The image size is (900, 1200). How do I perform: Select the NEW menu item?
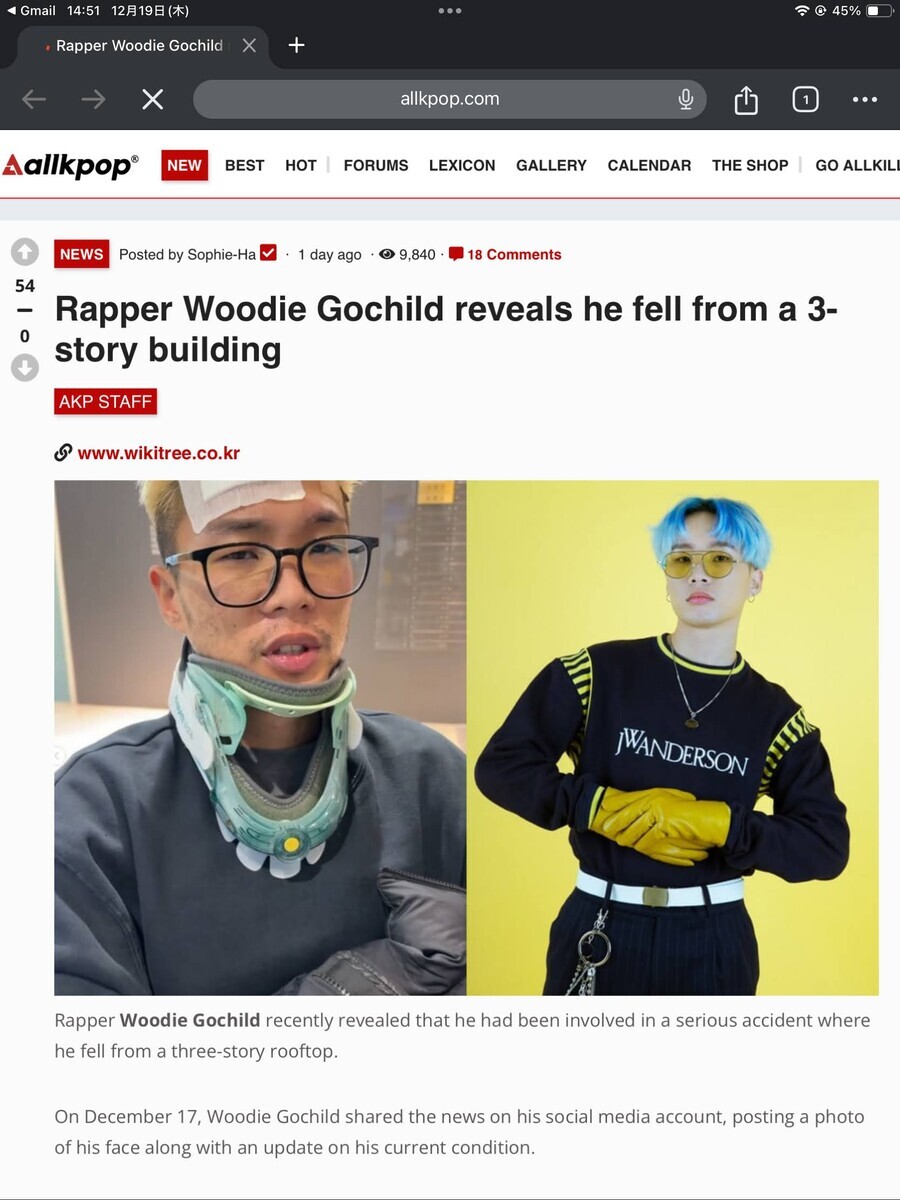[x=184, y=165]
